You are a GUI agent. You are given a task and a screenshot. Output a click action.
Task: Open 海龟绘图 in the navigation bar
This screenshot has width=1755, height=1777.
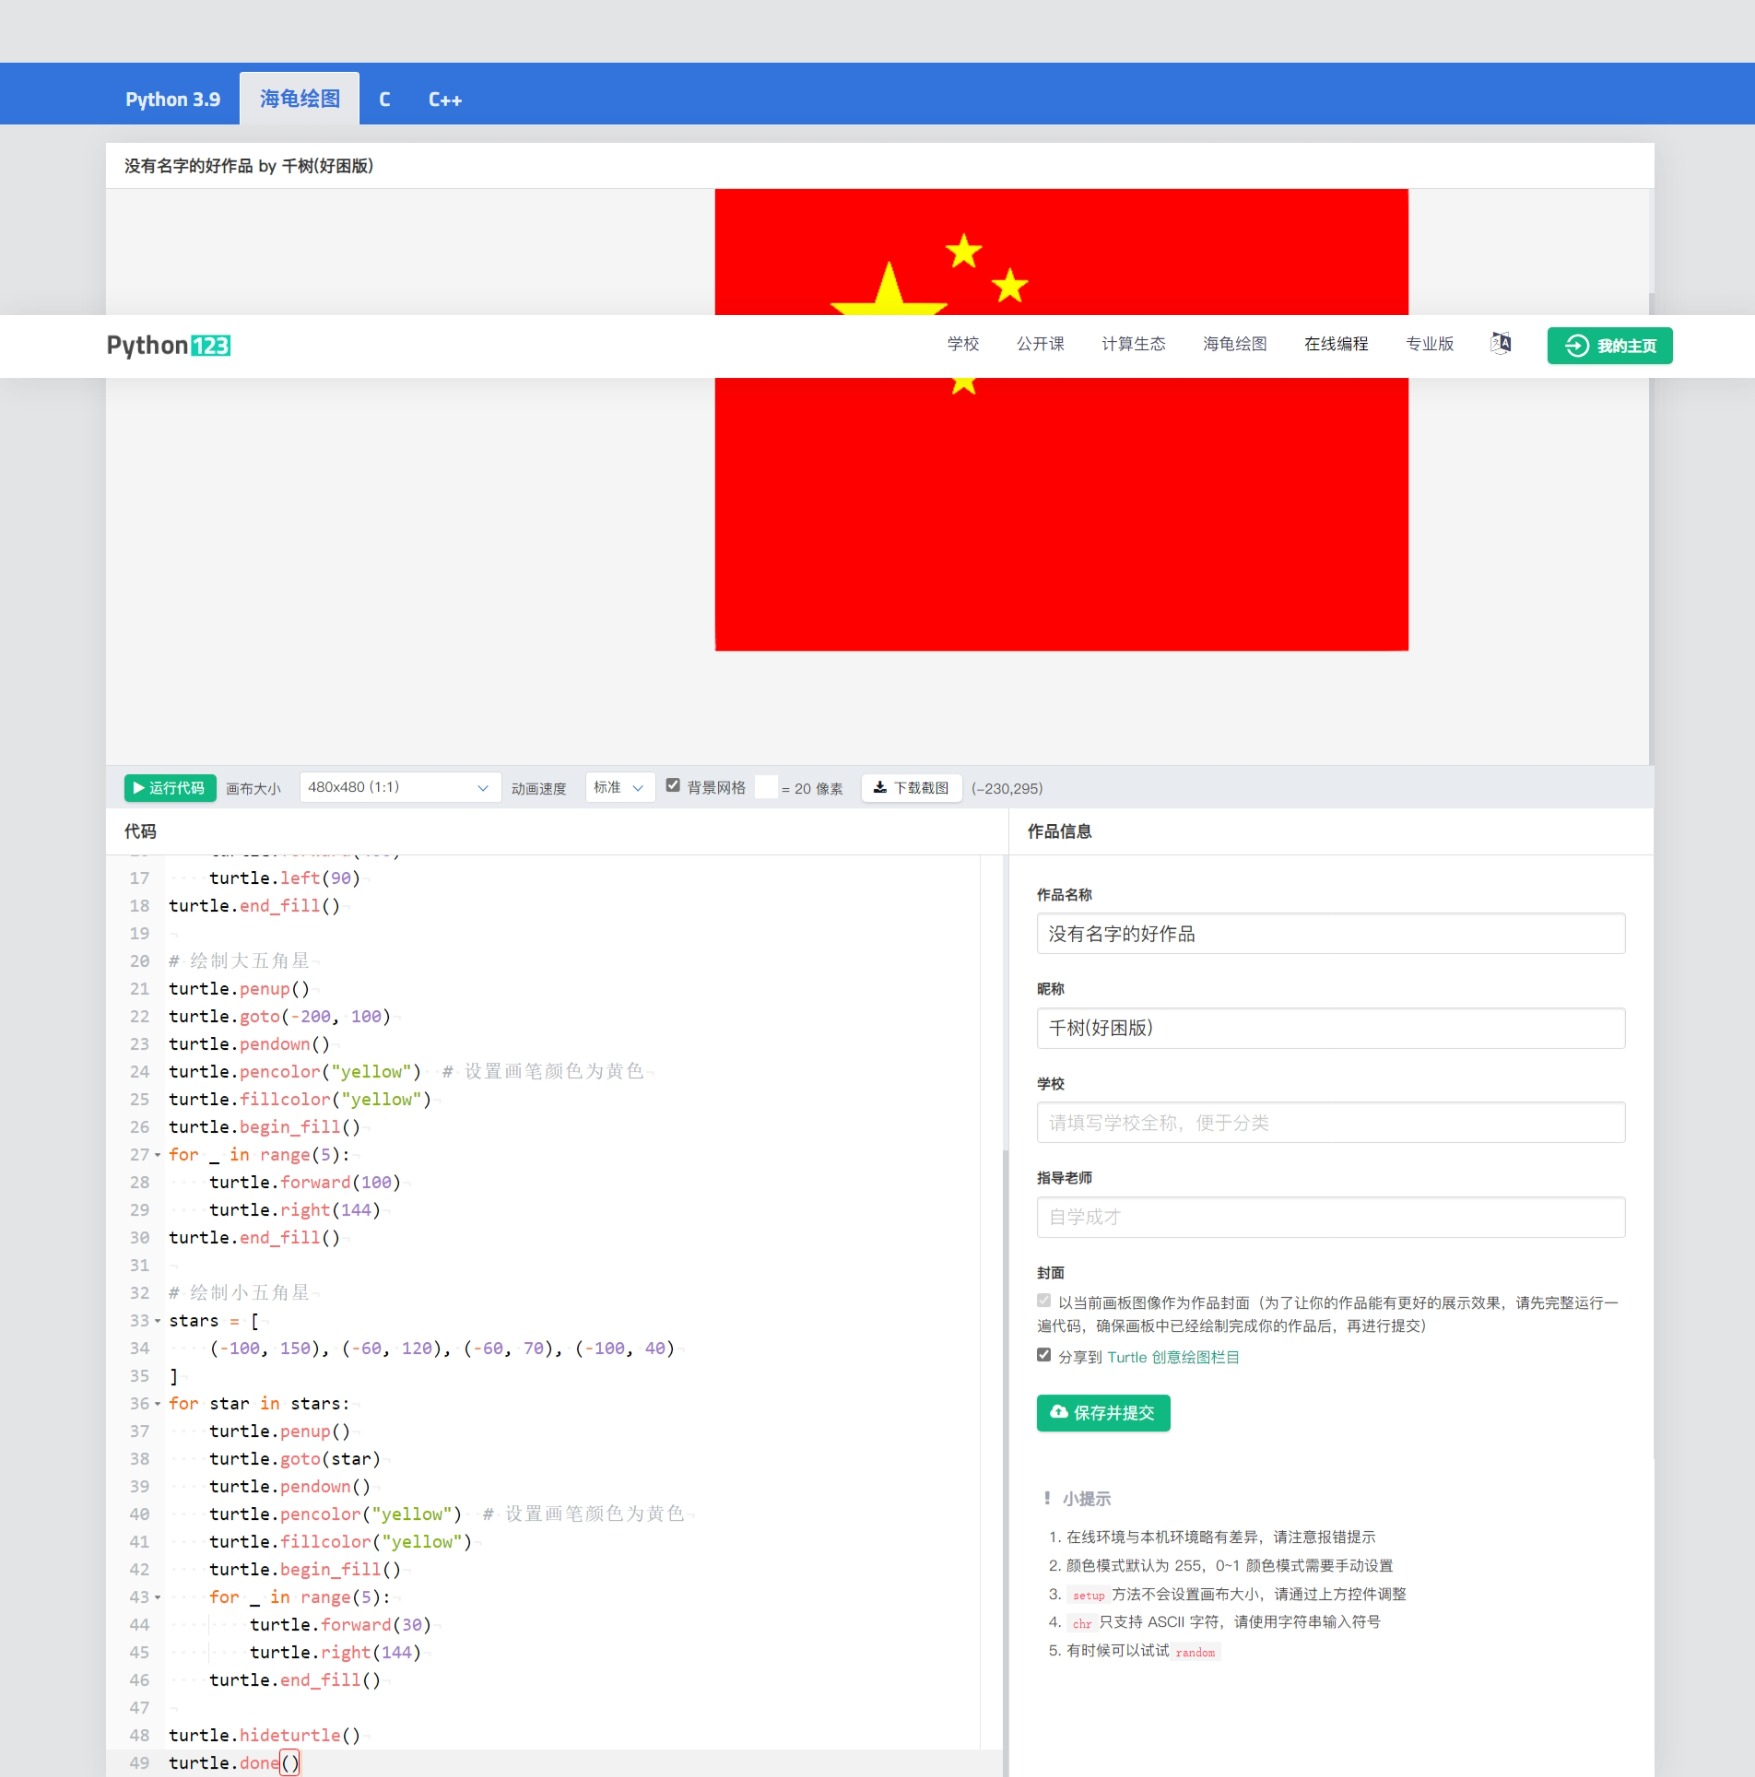[x=1234, y=344]
